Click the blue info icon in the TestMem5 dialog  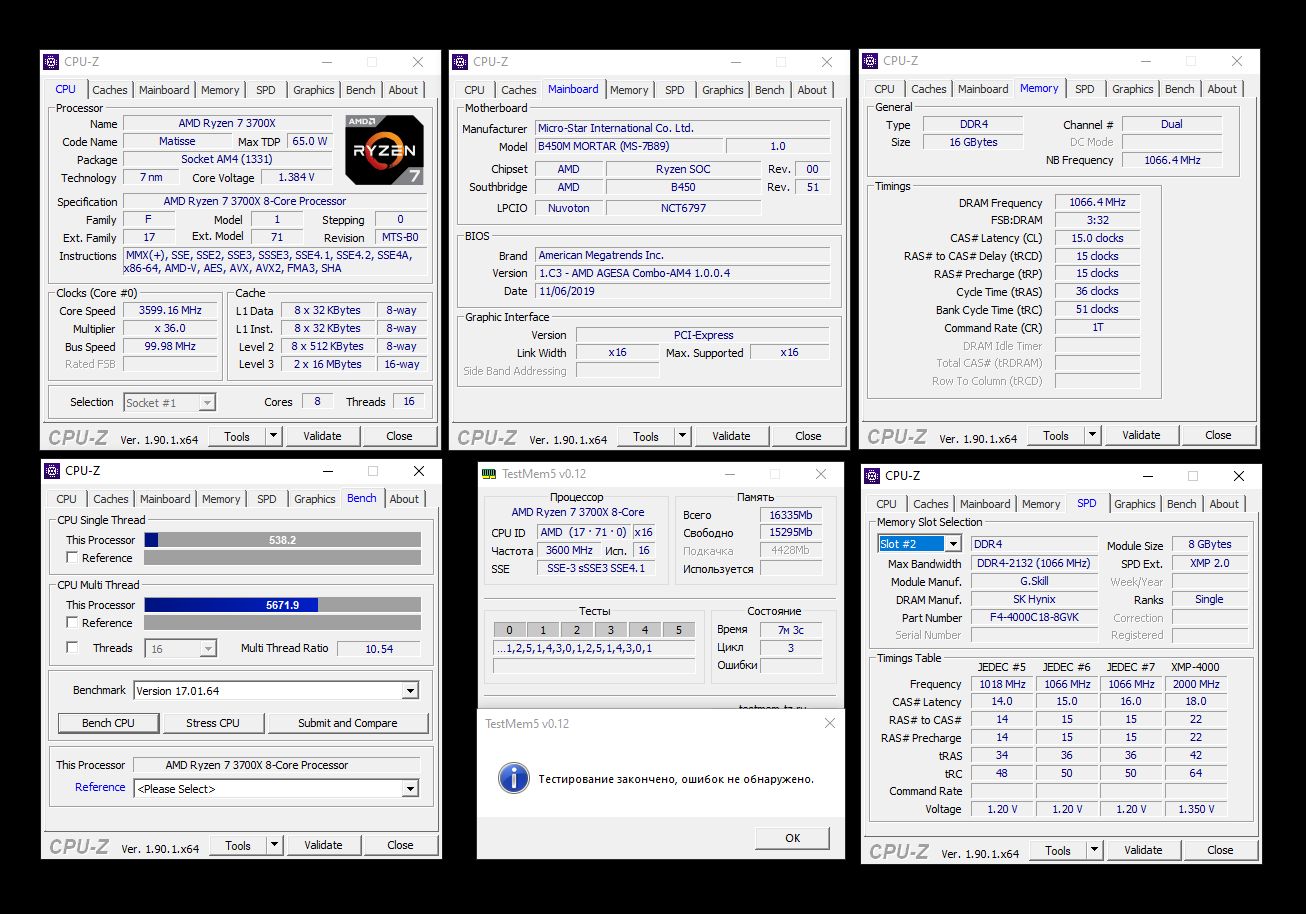514,778
